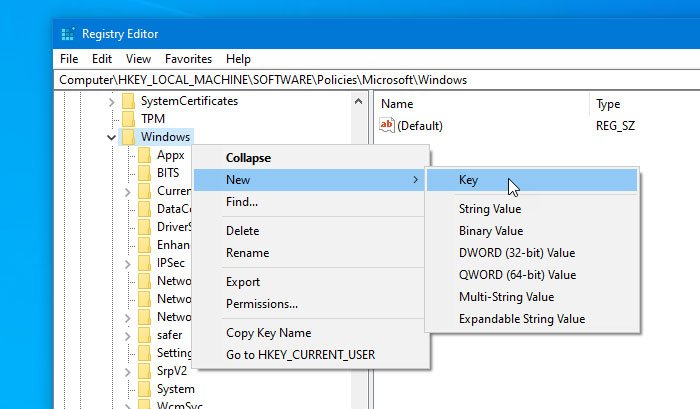Click the safer folder icon
This screenshot has width=700, height=409.
144,335
